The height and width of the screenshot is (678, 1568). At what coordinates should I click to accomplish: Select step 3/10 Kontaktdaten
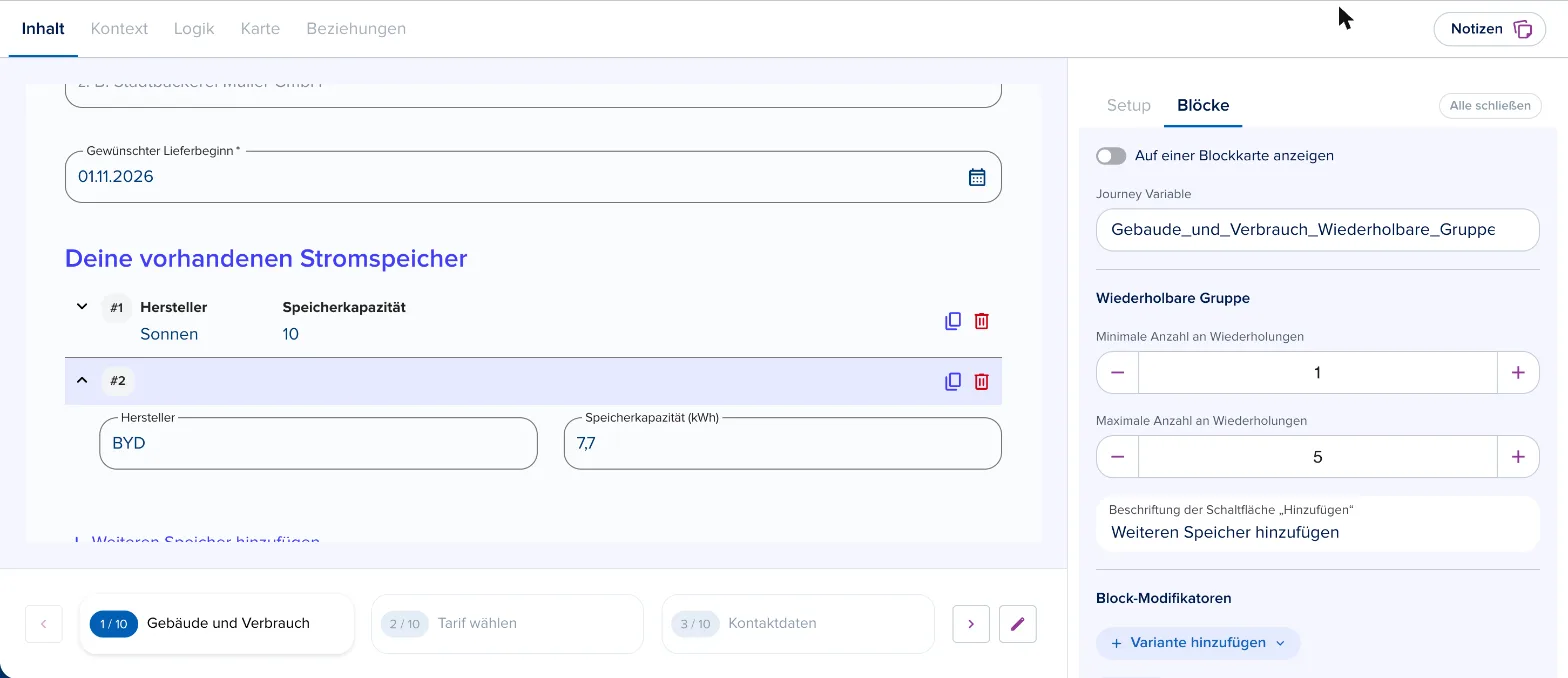(798, 623)
